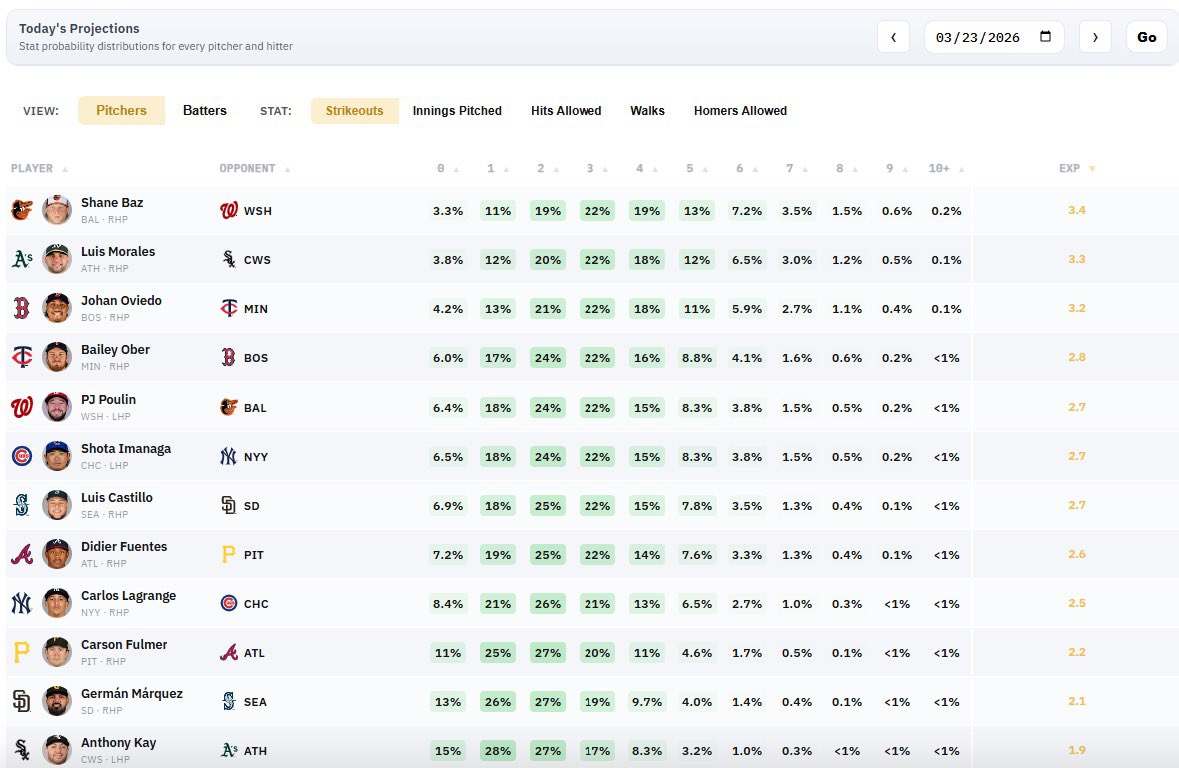1179x768 pixels.
Task: Select the Strikeouts stat filter
Action: point(354,111)
